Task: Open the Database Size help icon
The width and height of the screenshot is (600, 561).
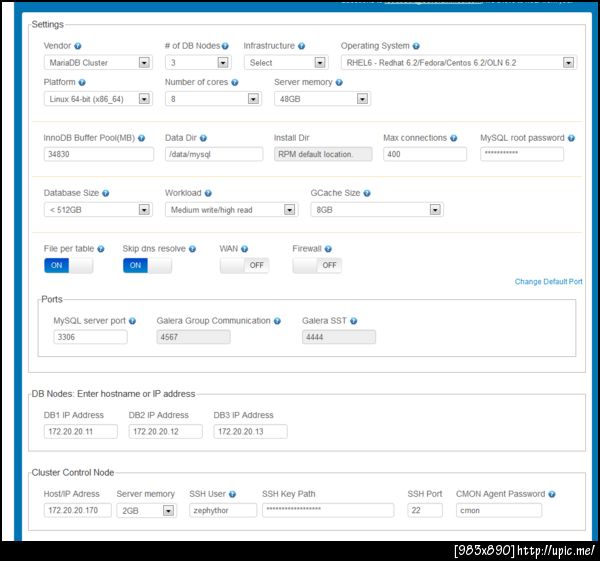Action: pyautogui.click(x=106, y=194)
